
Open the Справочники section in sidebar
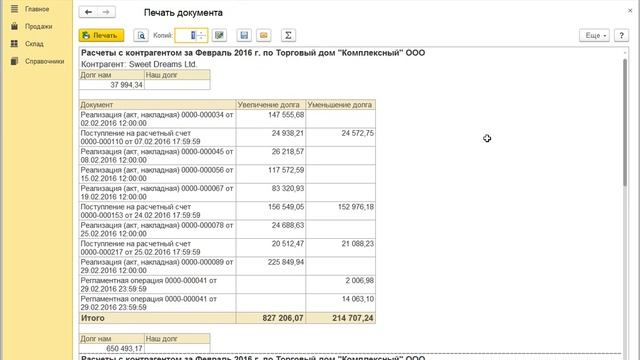(x=44, y=61)
